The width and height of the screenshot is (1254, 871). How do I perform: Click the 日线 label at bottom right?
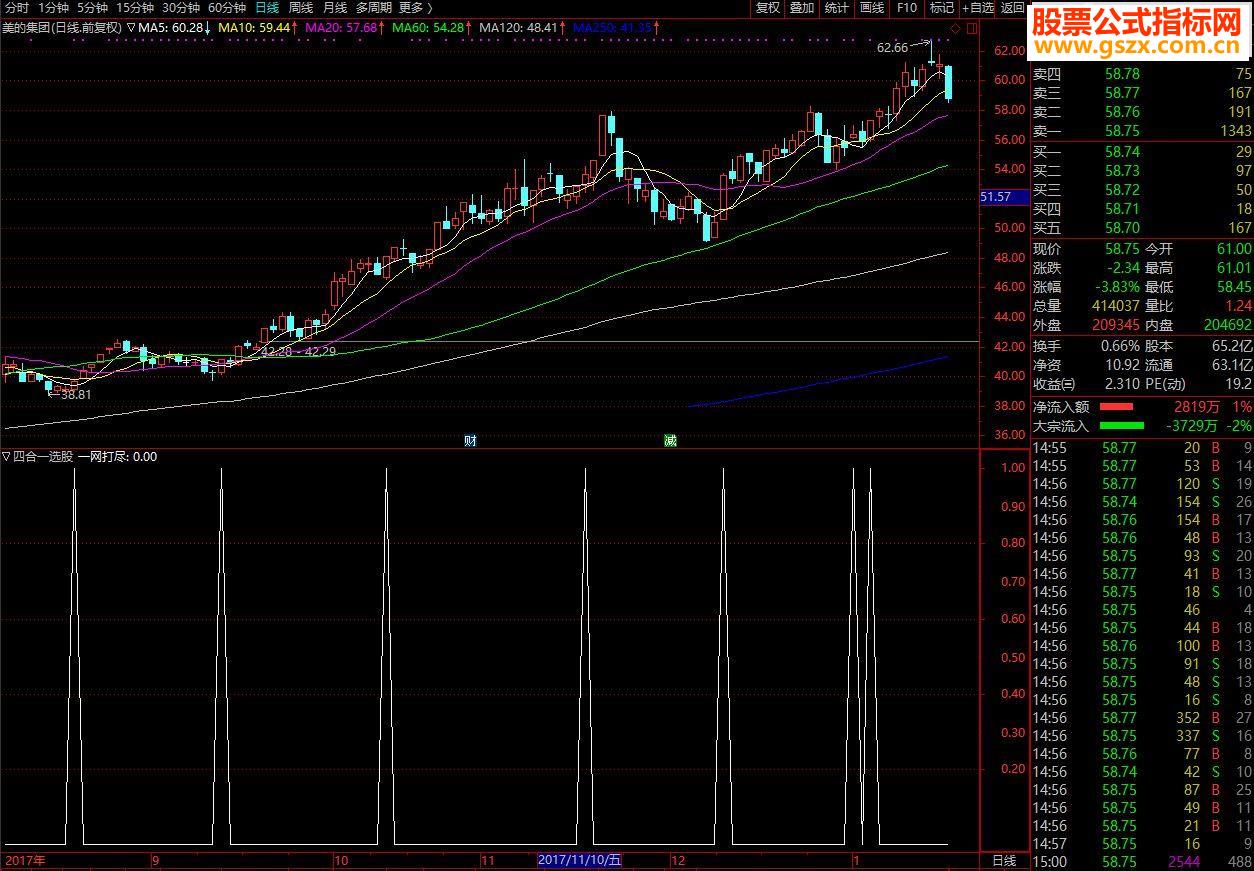(1003, 860)
